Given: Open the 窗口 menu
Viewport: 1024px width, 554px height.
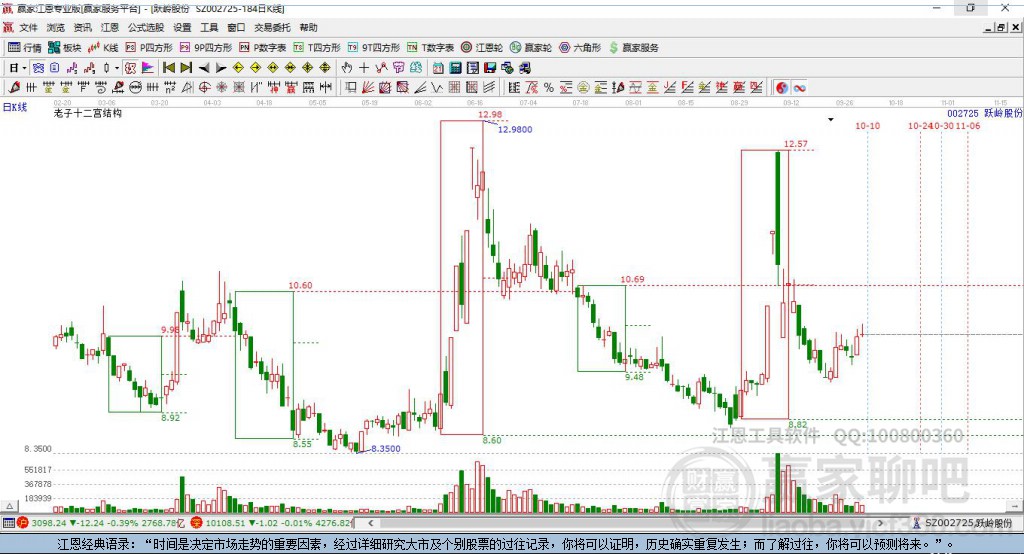Looking at the screenshot, I should pyautogui.click(x=236, y=27).
